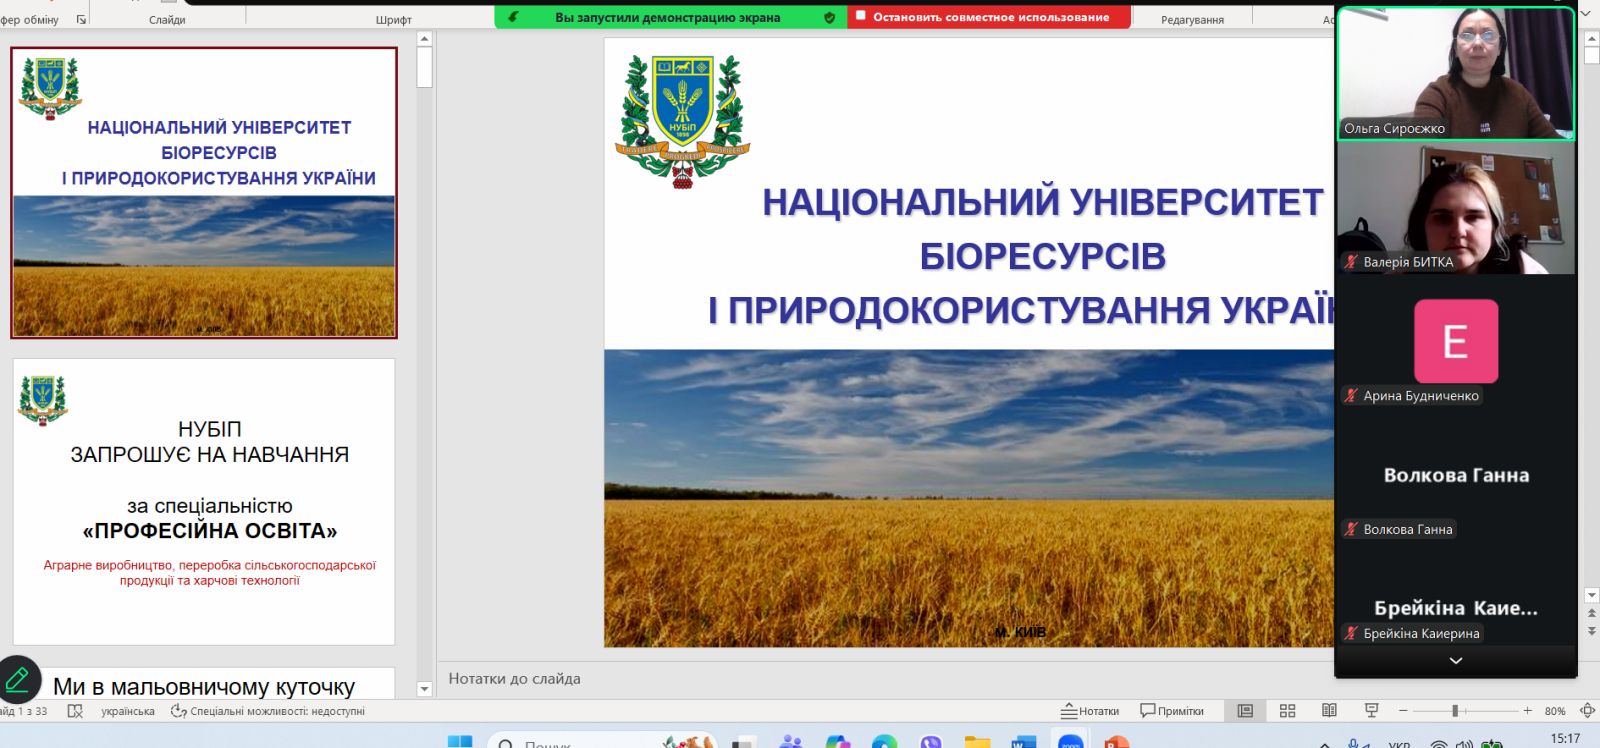Click the spell check icon in the status bar
This screenshot has height=748, width=1600.
point(75,711)
